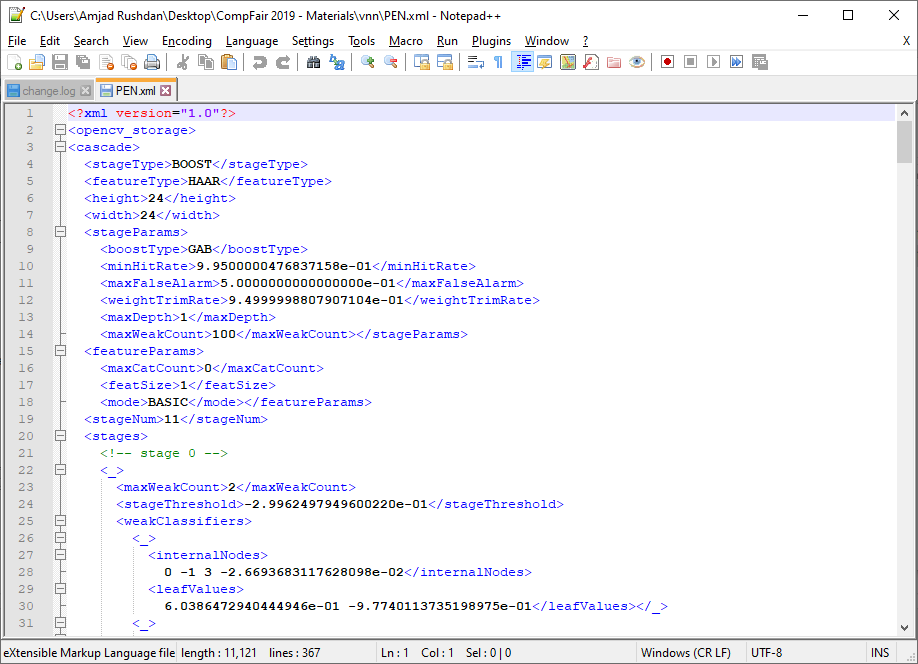The image size is (918, 664).
Task: Click the Cut scissors icon
Action: [183, 62]
